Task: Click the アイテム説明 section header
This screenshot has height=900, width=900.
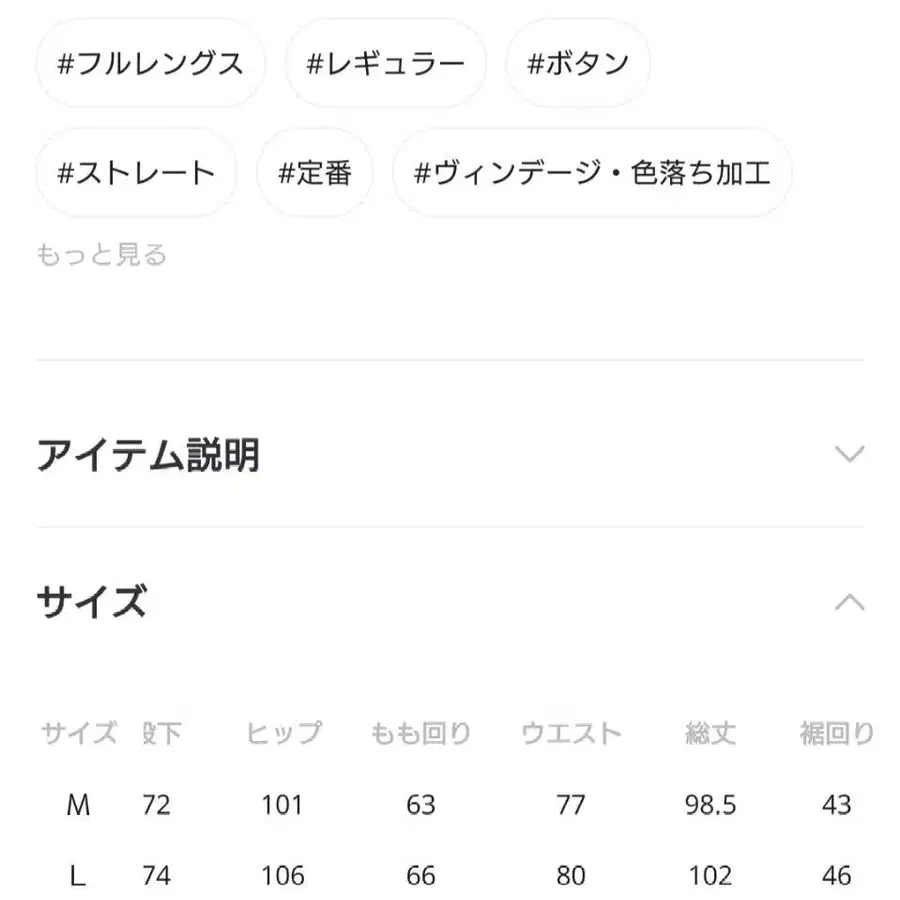Action: 148,455
